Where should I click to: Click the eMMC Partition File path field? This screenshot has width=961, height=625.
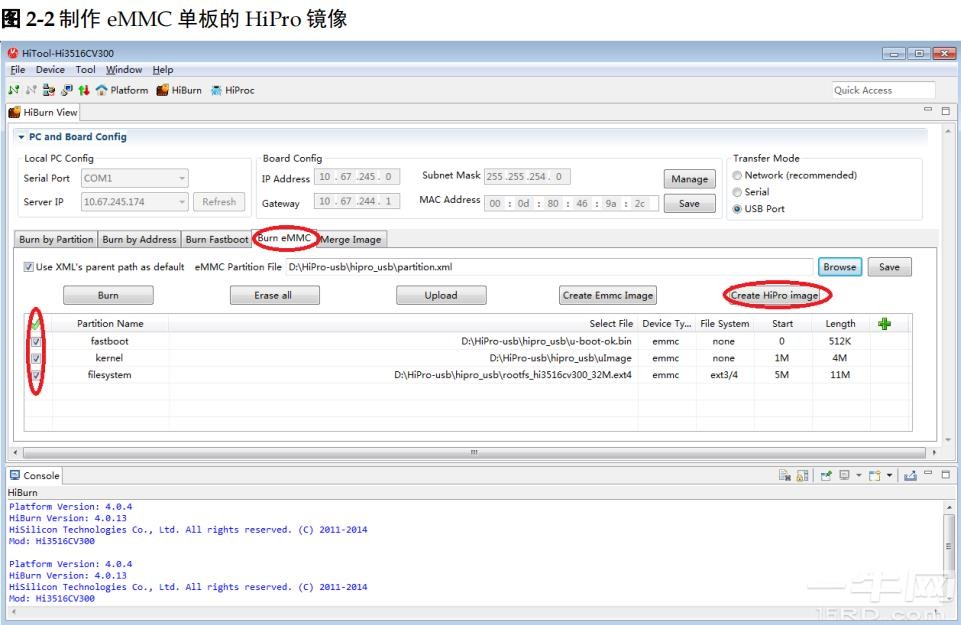(x=548, y=267)
